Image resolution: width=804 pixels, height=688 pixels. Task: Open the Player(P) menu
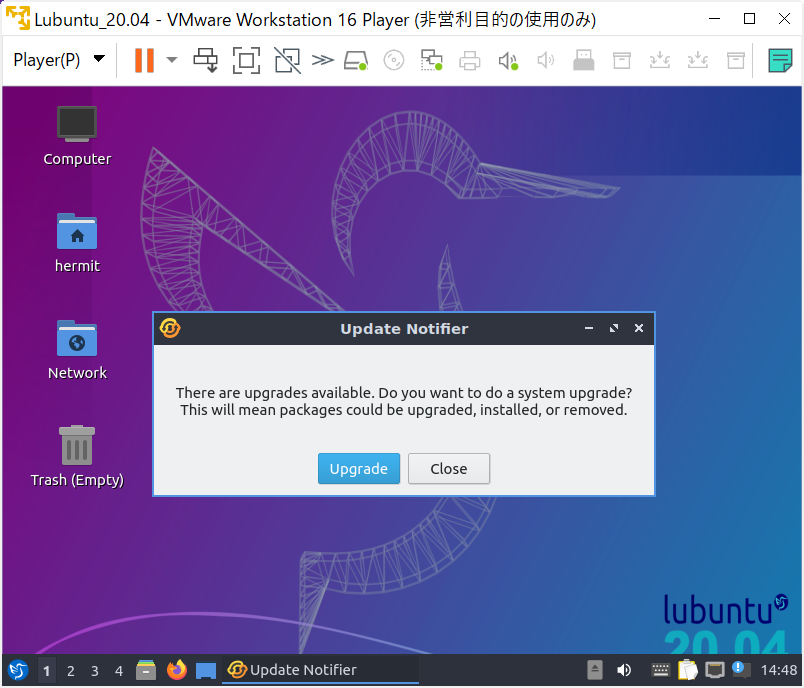59,60
